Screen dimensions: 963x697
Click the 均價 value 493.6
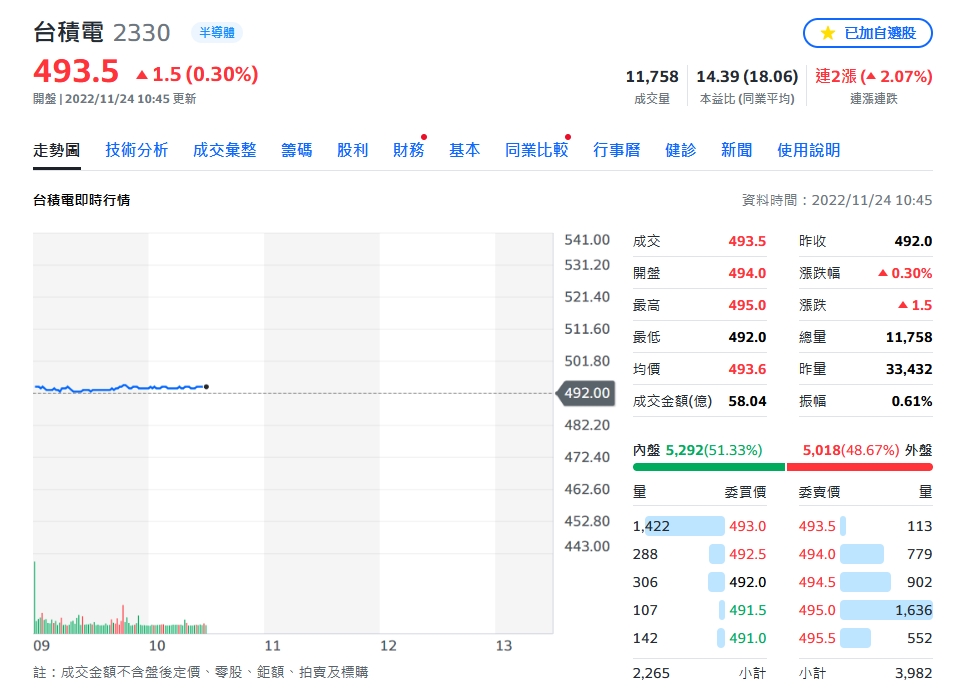747,369
